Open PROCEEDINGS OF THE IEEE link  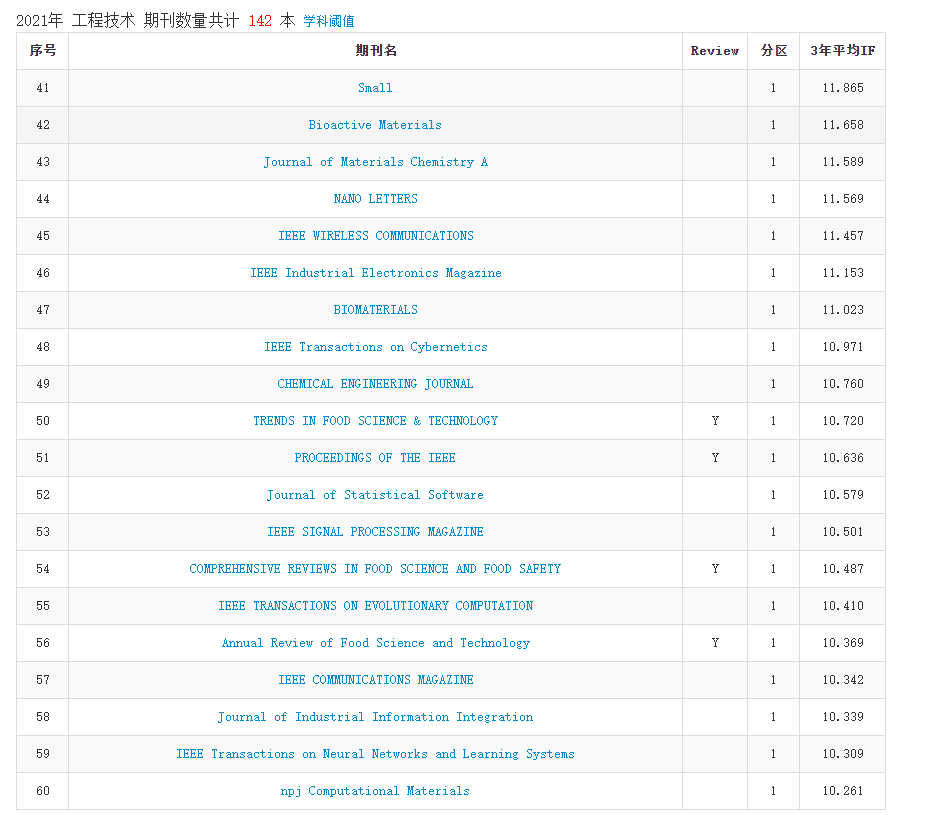(375, 458)
